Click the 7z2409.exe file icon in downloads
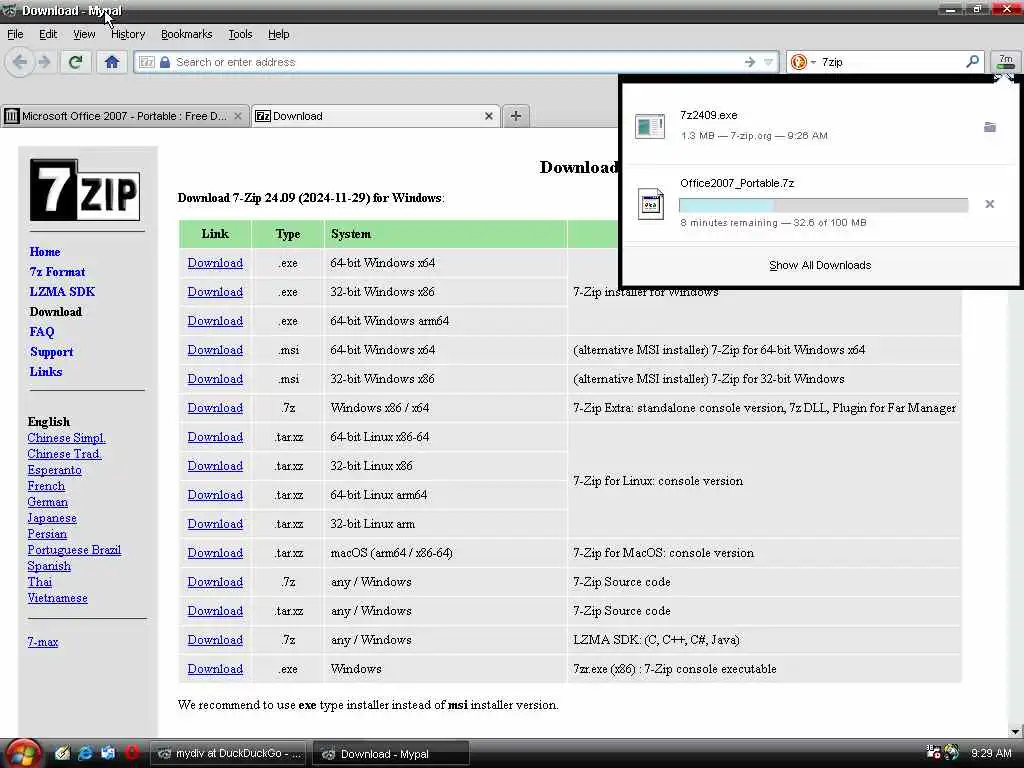The height and width of the screenshot is (768, 1024). point(650,126)
